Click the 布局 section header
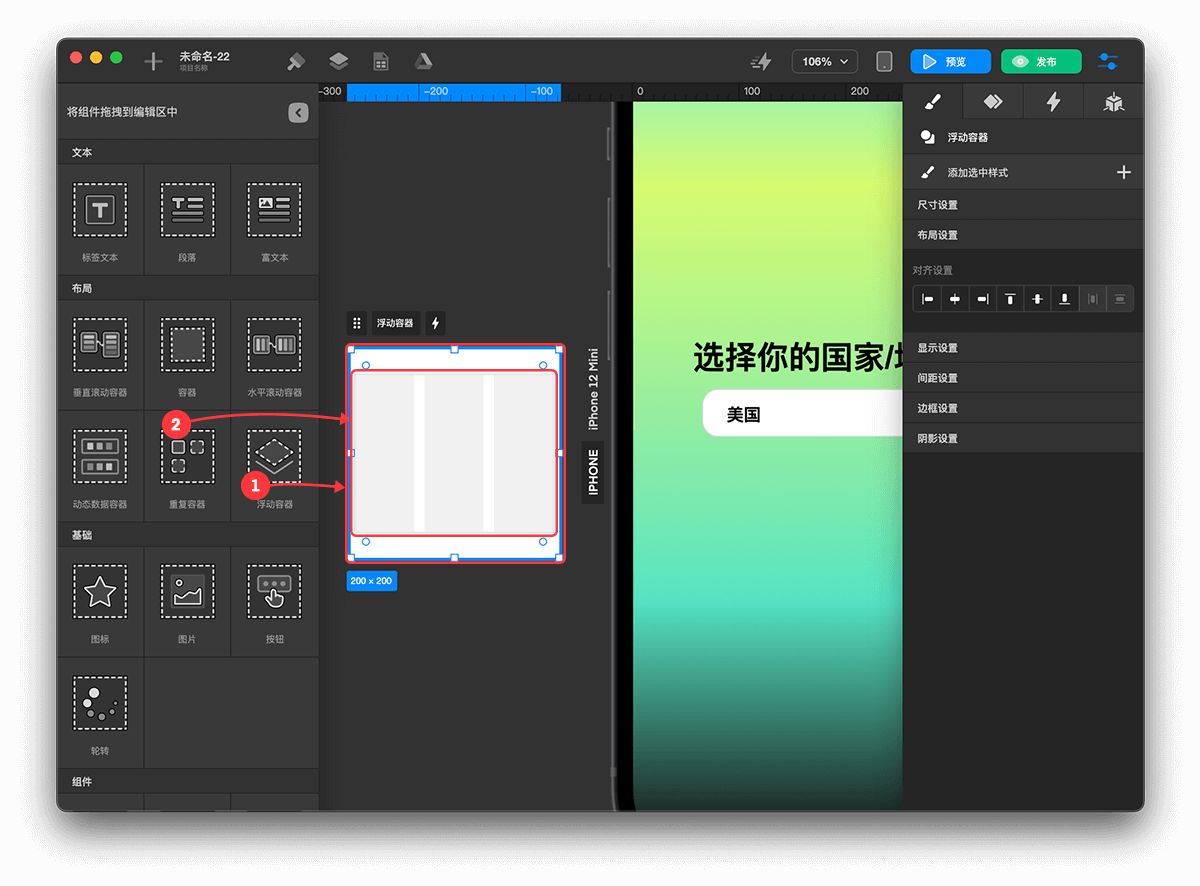Viewport: 1200px width, 886px height. click(82, 288)
